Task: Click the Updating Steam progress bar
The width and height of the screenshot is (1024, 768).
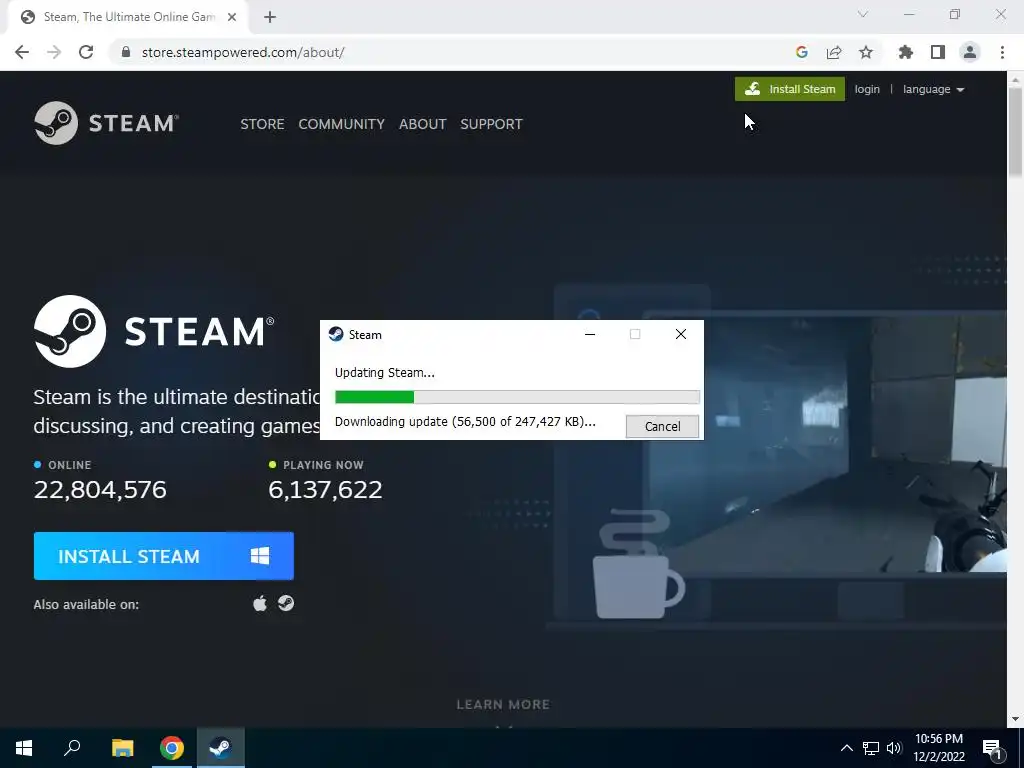Action: [x=517, y=397]
